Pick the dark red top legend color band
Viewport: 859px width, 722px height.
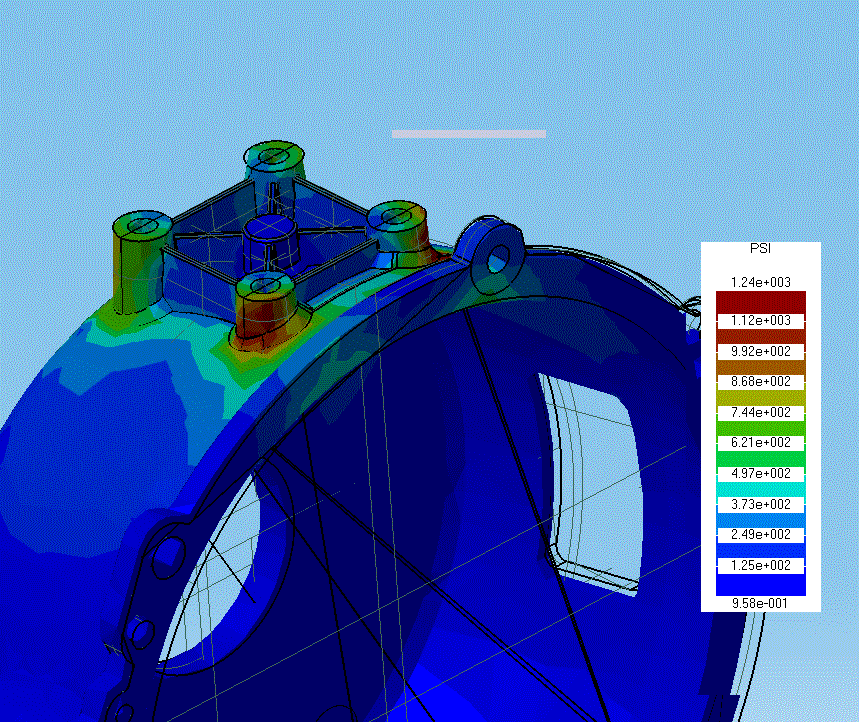tap(760, 302)
